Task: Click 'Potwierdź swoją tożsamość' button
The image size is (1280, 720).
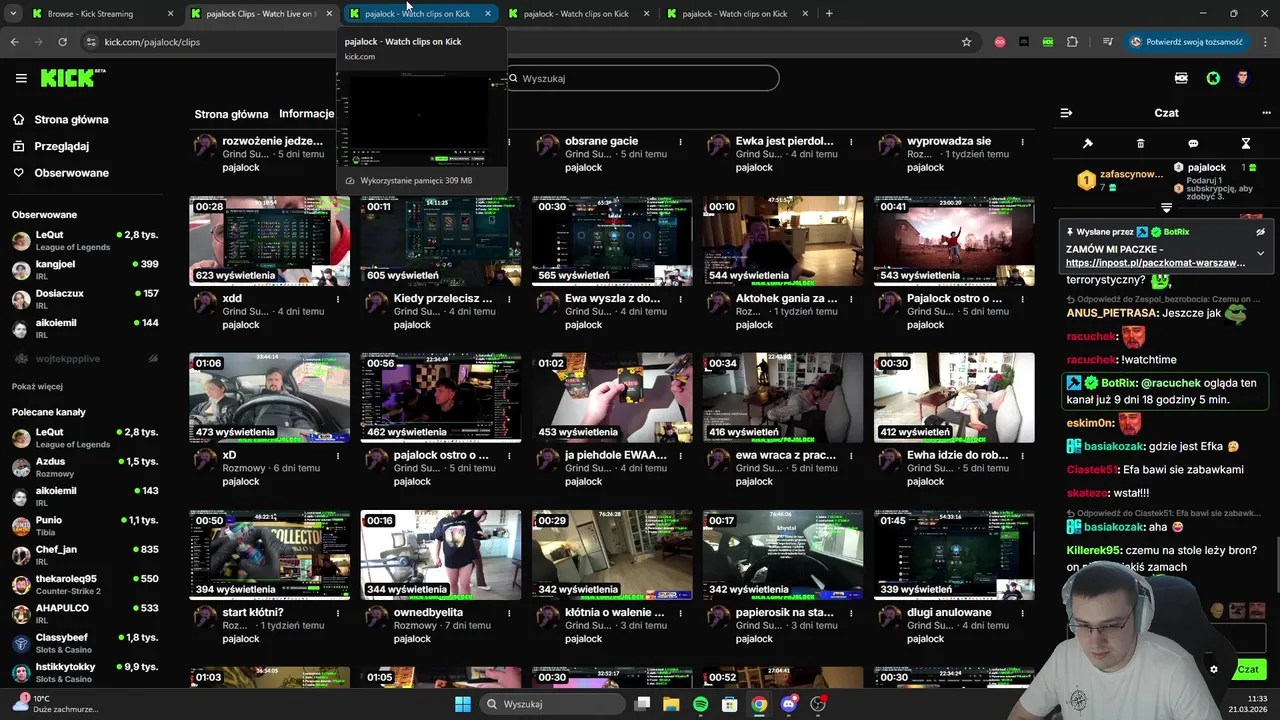Action: [x=1186, y=42]
